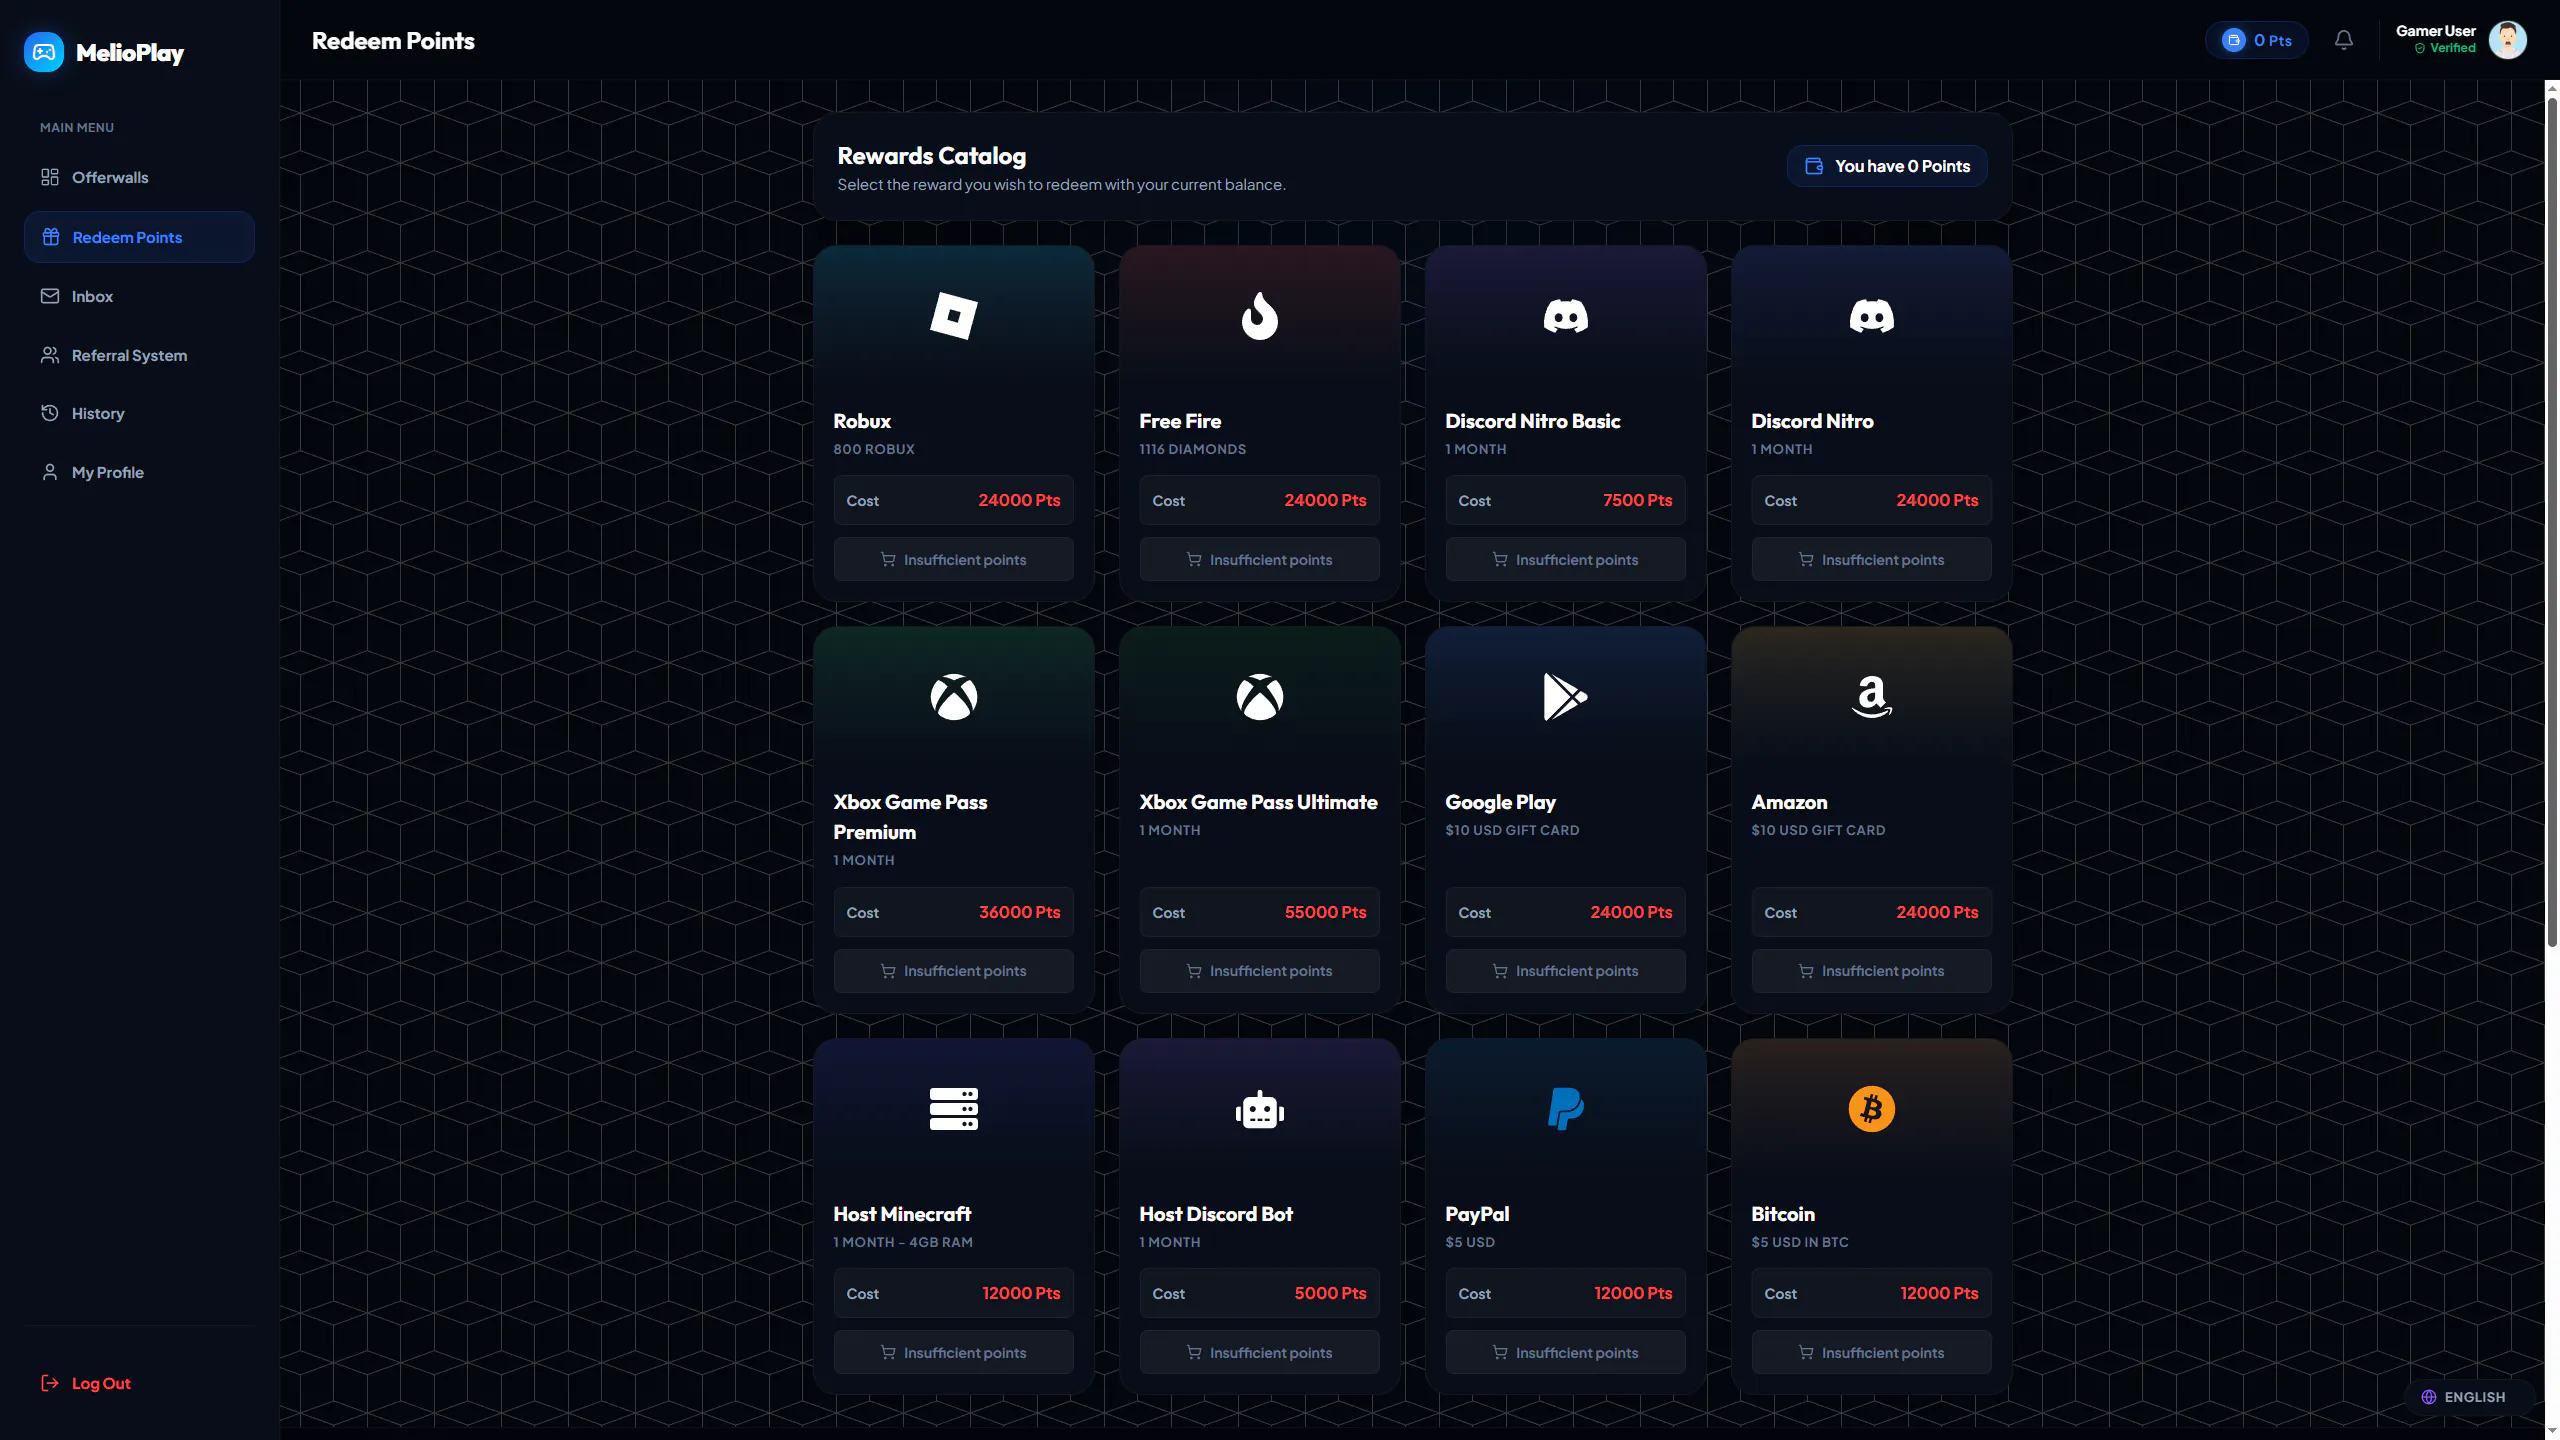The height and width of the screenshot is (1440, 2560).
Task: Click the Verified status label
Action: click(2445, 48)
